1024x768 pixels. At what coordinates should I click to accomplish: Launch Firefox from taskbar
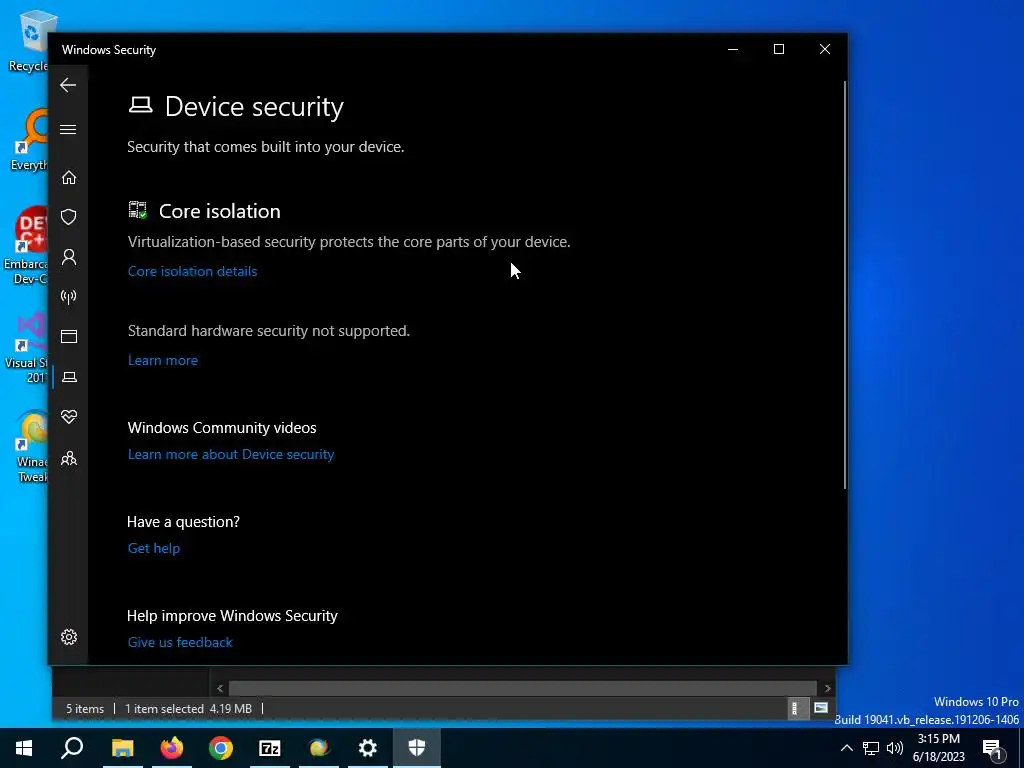tap(172, 748)
